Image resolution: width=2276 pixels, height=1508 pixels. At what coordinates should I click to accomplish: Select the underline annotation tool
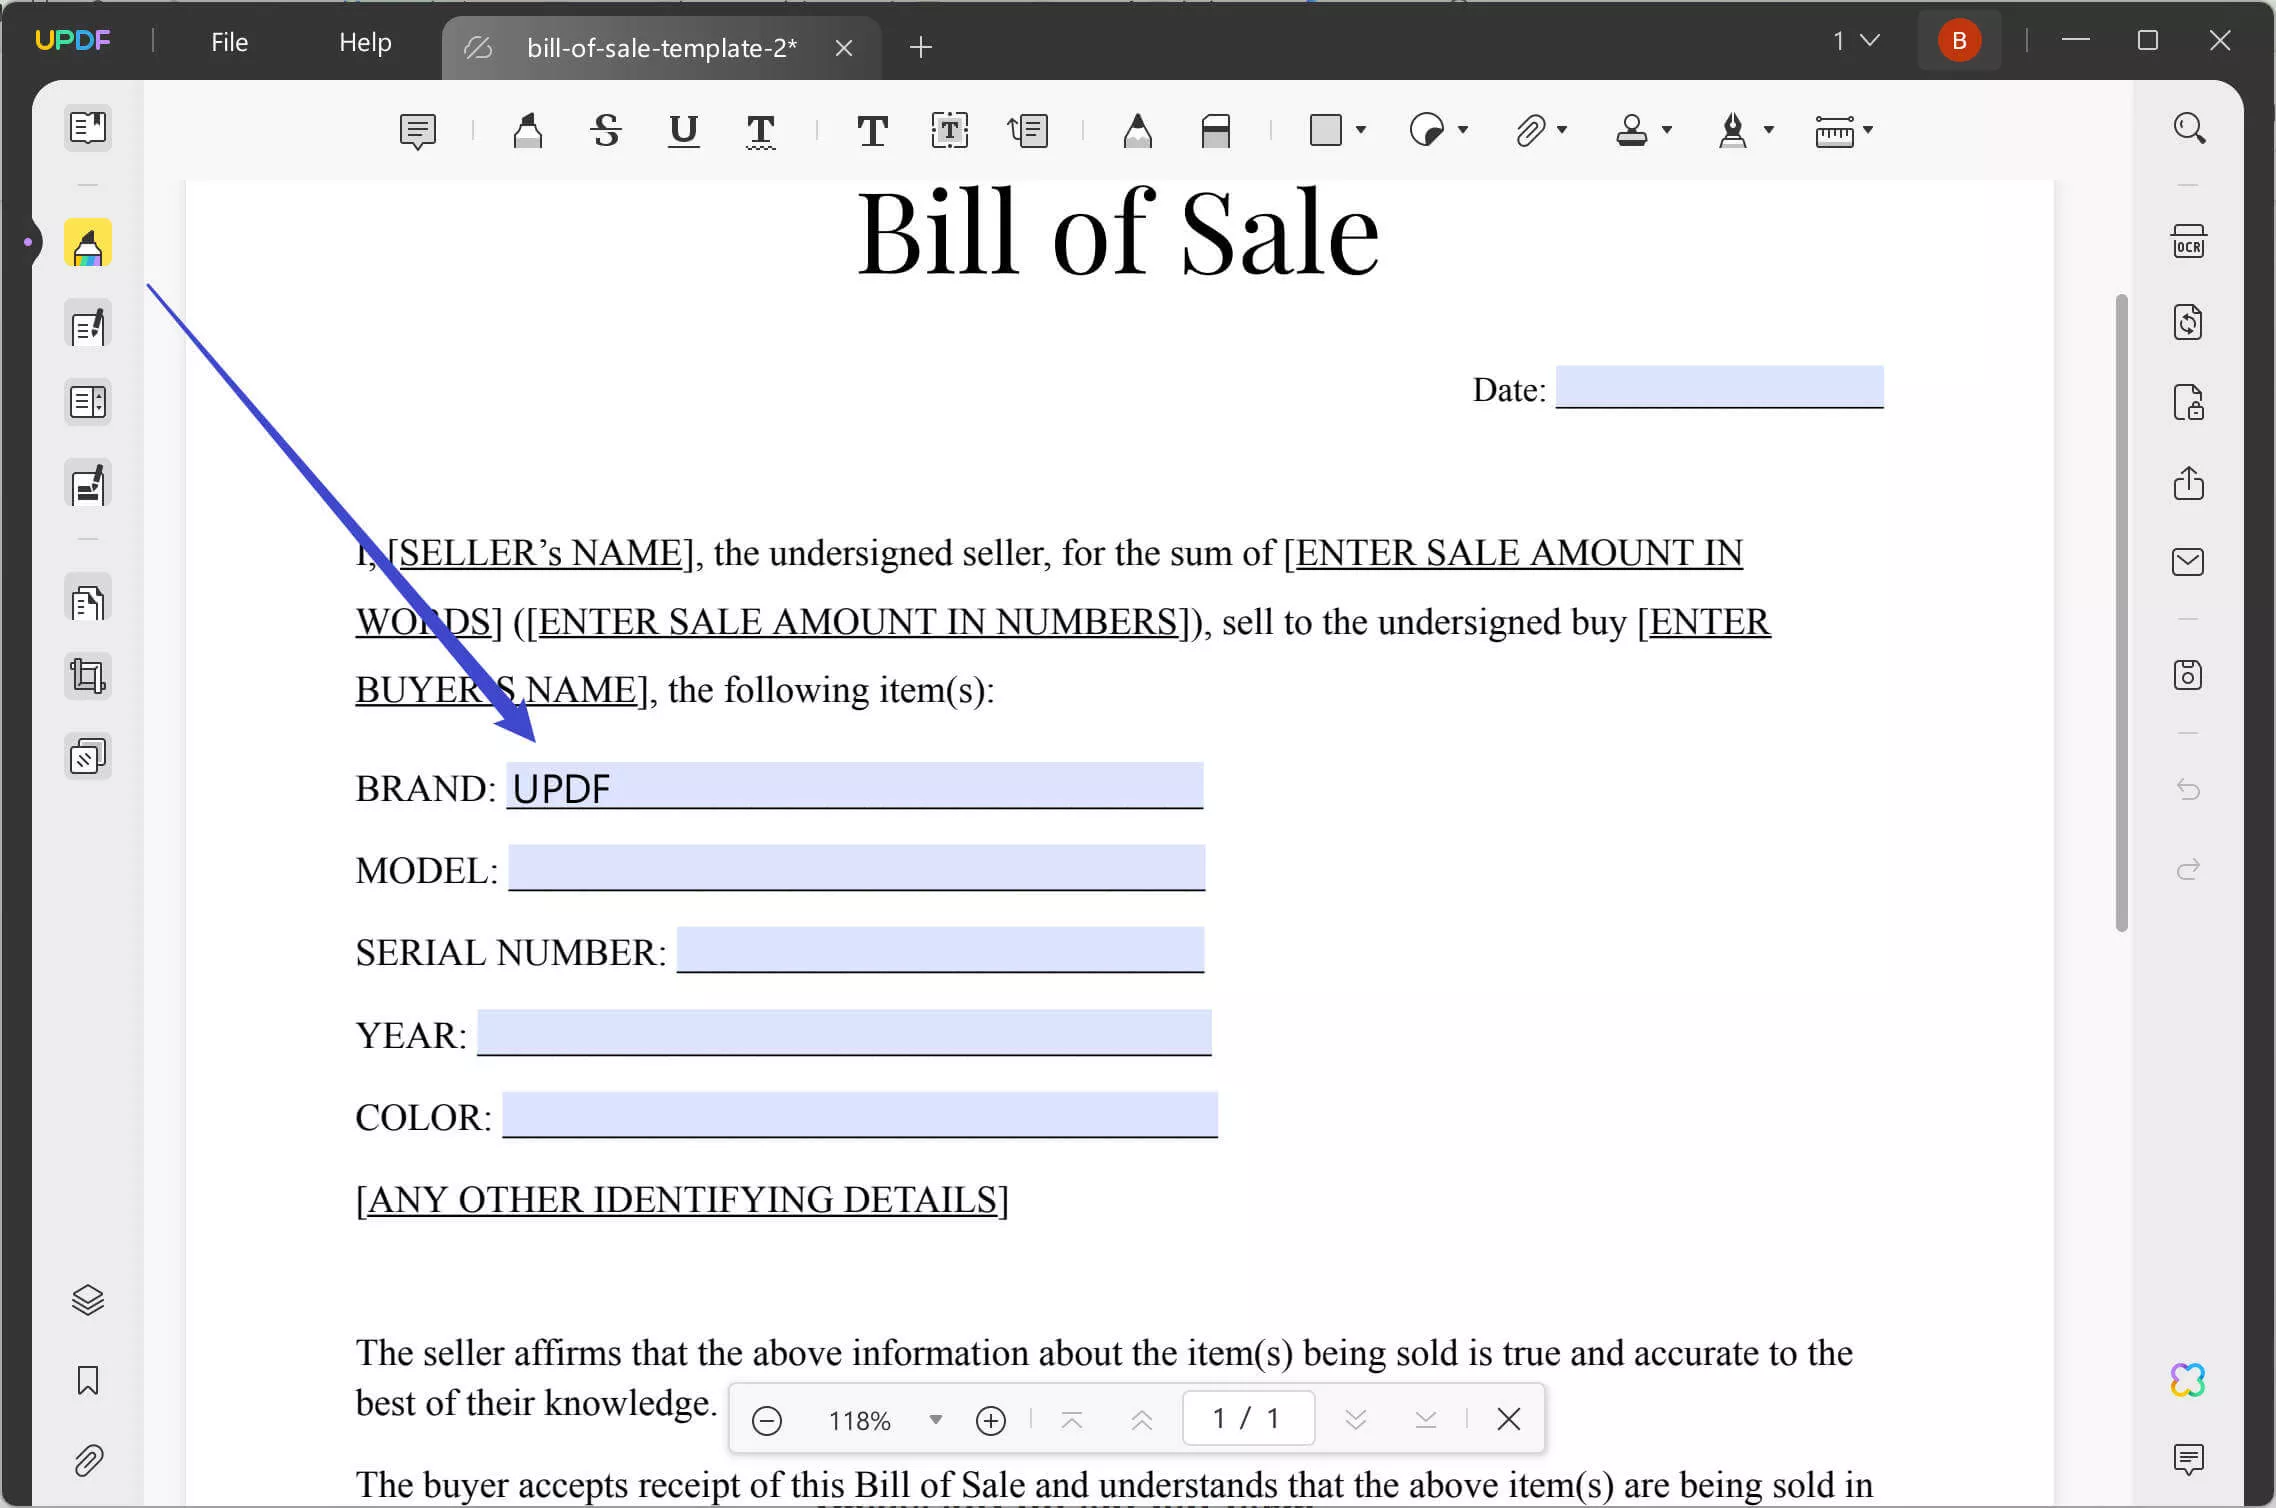683,130
